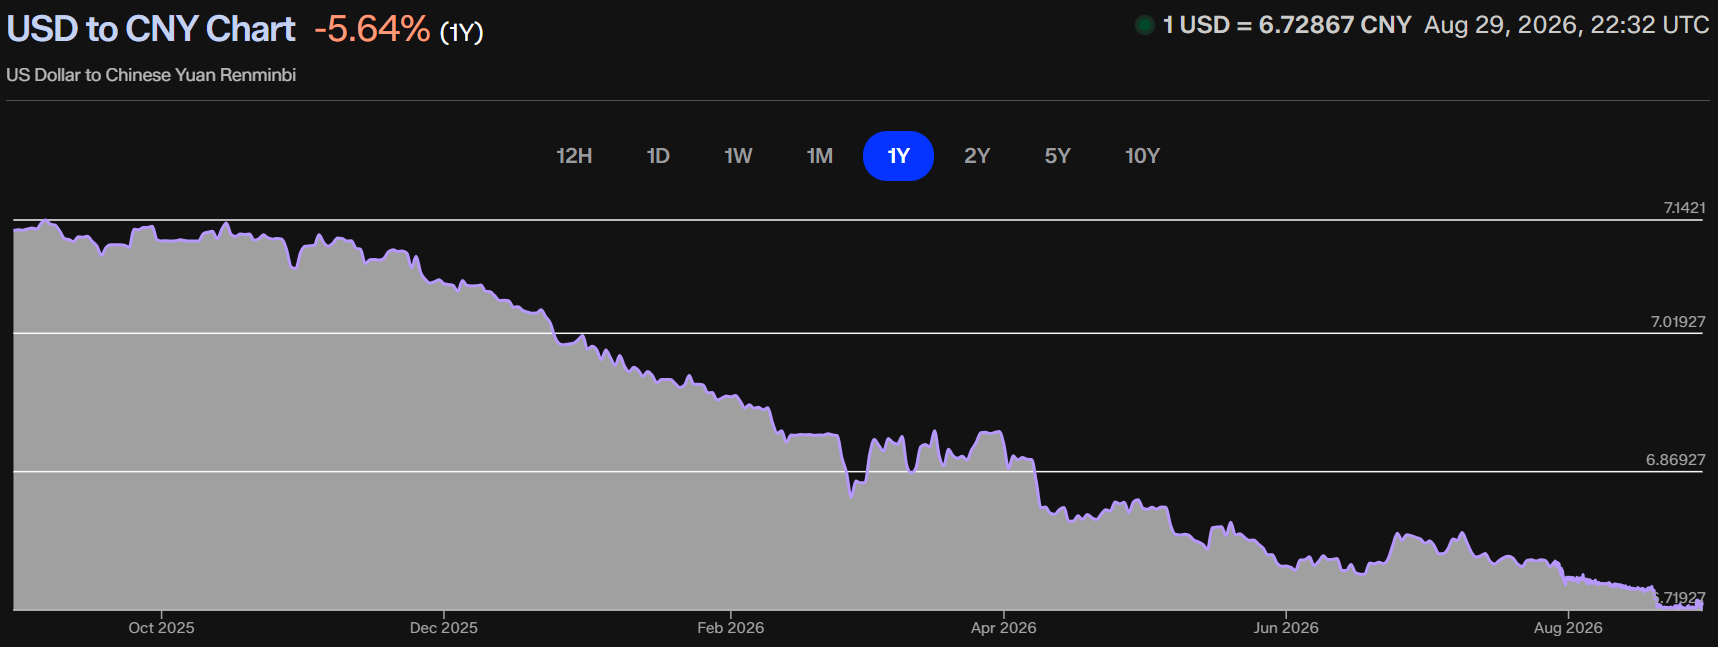1718x647 pixels.
Task: Select the 5Y time range
Action: point(1057,156)
